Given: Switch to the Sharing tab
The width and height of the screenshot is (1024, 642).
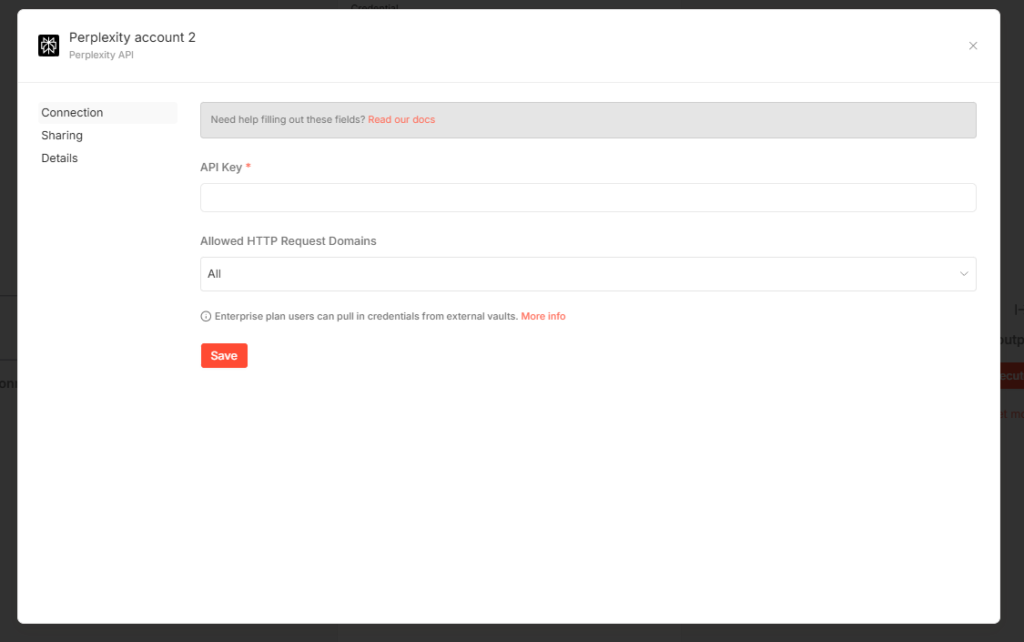Looking at the screenshot, I should [x=62, y=136].
